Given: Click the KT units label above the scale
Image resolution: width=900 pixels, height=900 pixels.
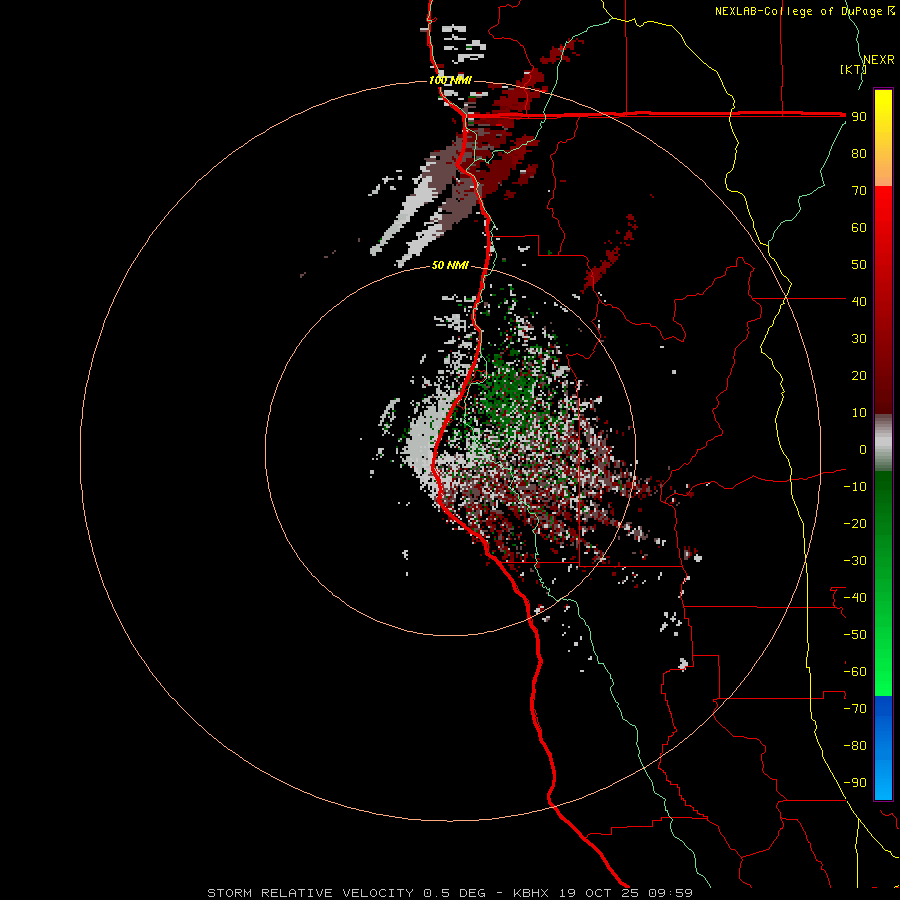Looking at the screenshot, I should (x=853, y=69).
